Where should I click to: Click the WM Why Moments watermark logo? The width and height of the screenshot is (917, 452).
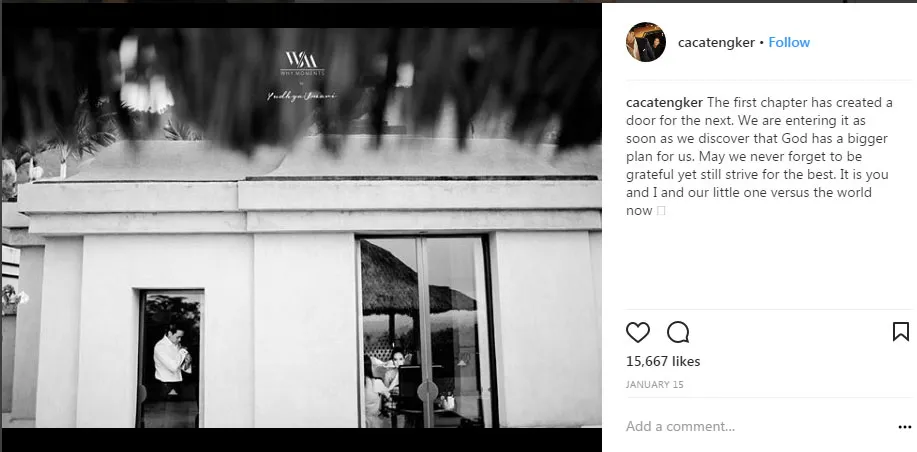click(302, 63)
